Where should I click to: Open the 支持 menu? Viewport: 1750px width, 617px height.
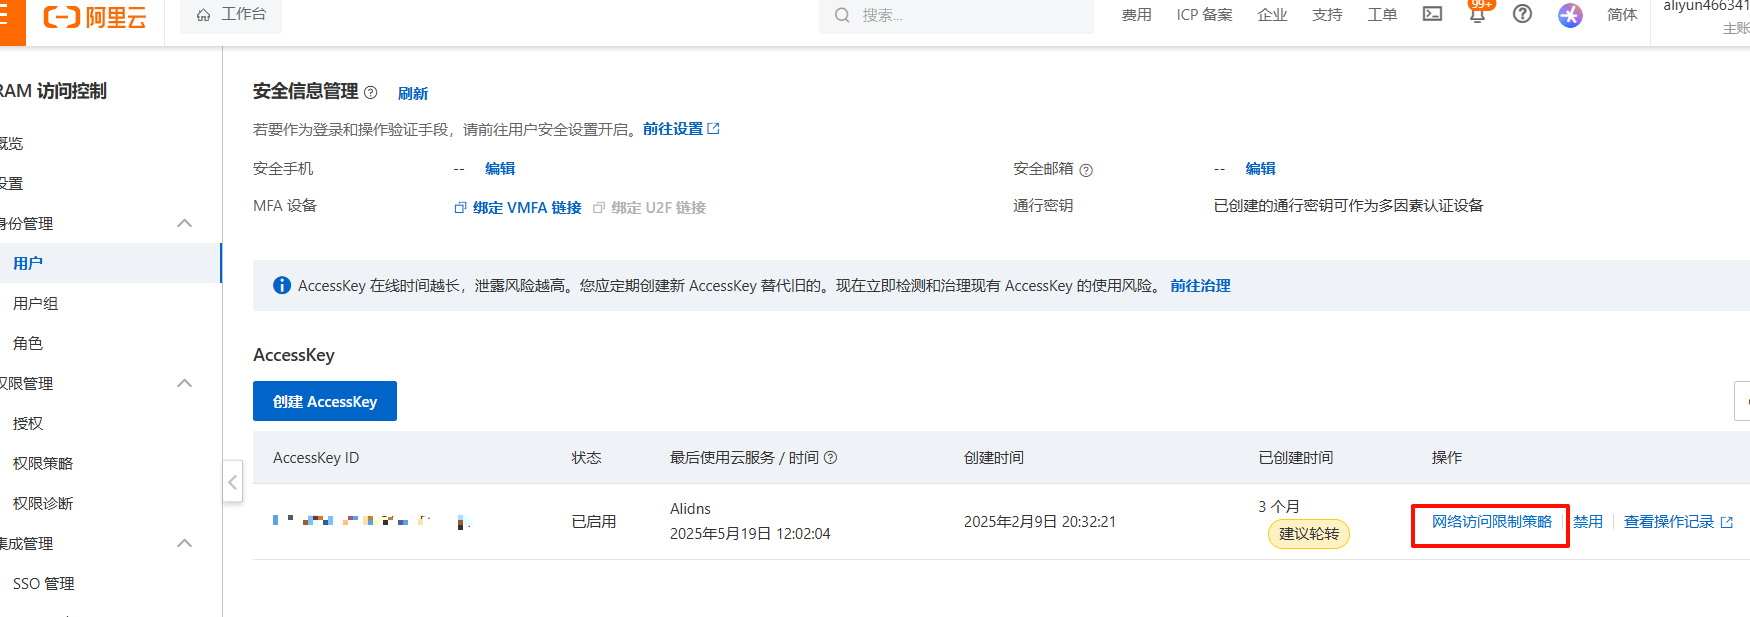tap(1327, 15)
